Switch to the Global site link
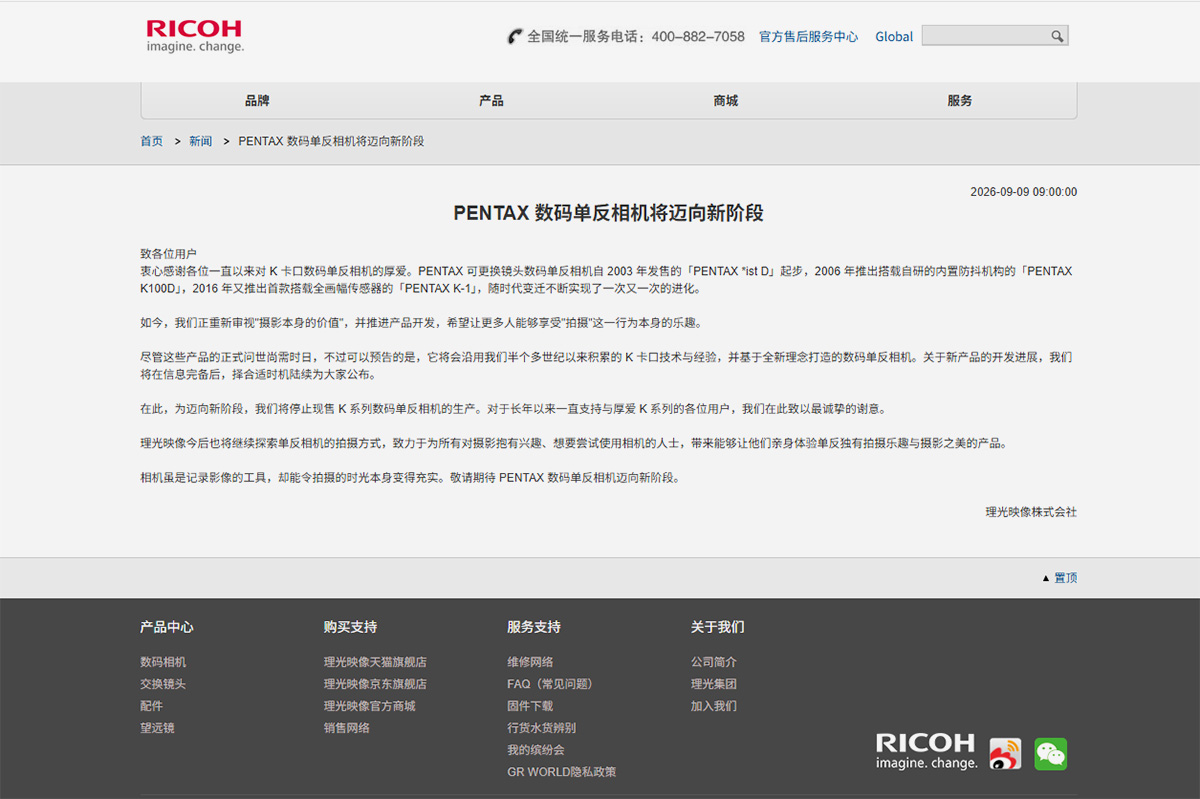1200x799 pixels. (x=894, y=37)
